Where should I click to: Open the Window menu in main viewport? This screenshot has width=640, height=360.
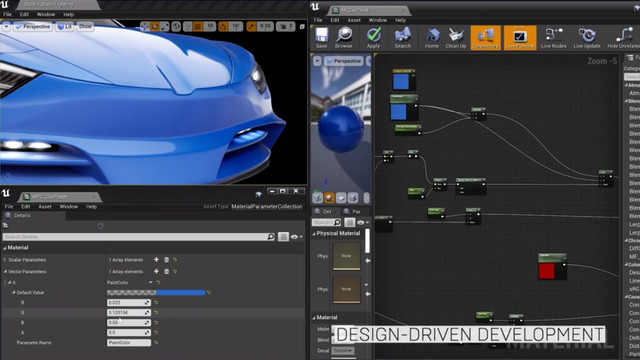click(46, 14)
